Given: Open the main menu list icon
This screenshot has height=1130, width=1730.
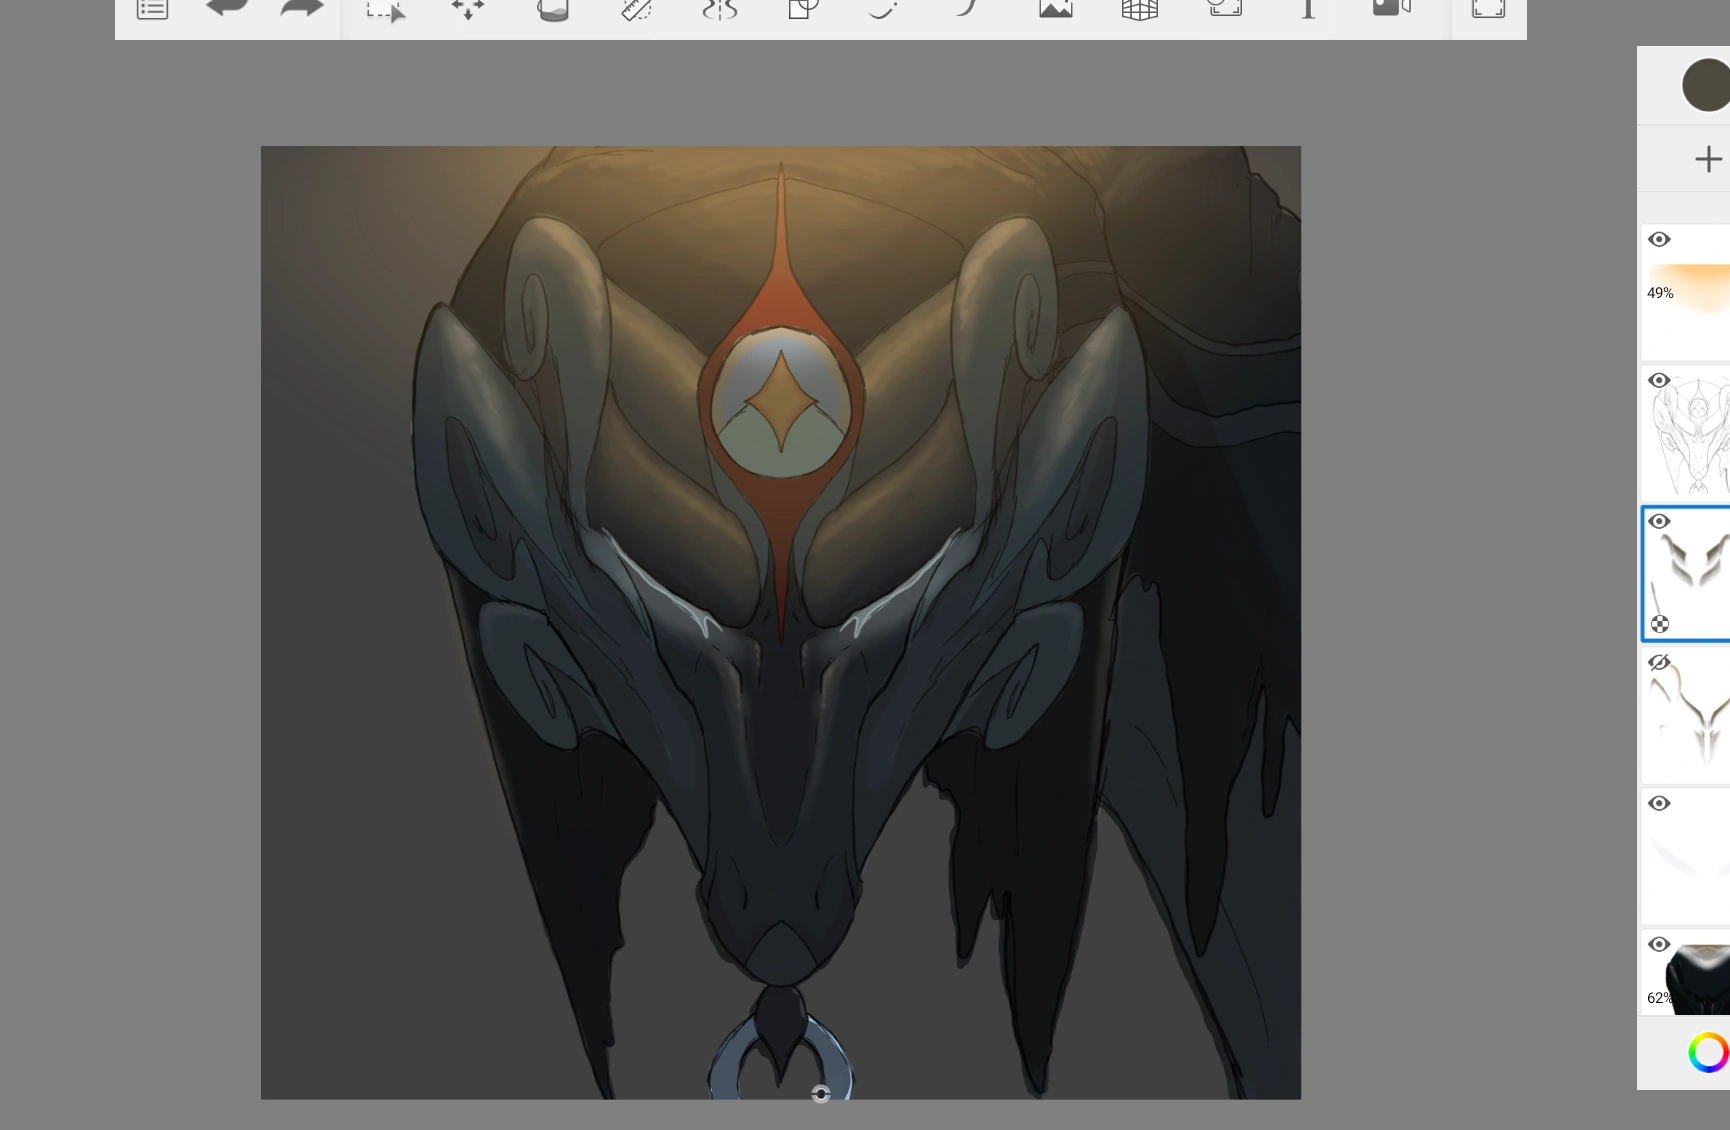Looking at the screenshot, I should 152,8.
